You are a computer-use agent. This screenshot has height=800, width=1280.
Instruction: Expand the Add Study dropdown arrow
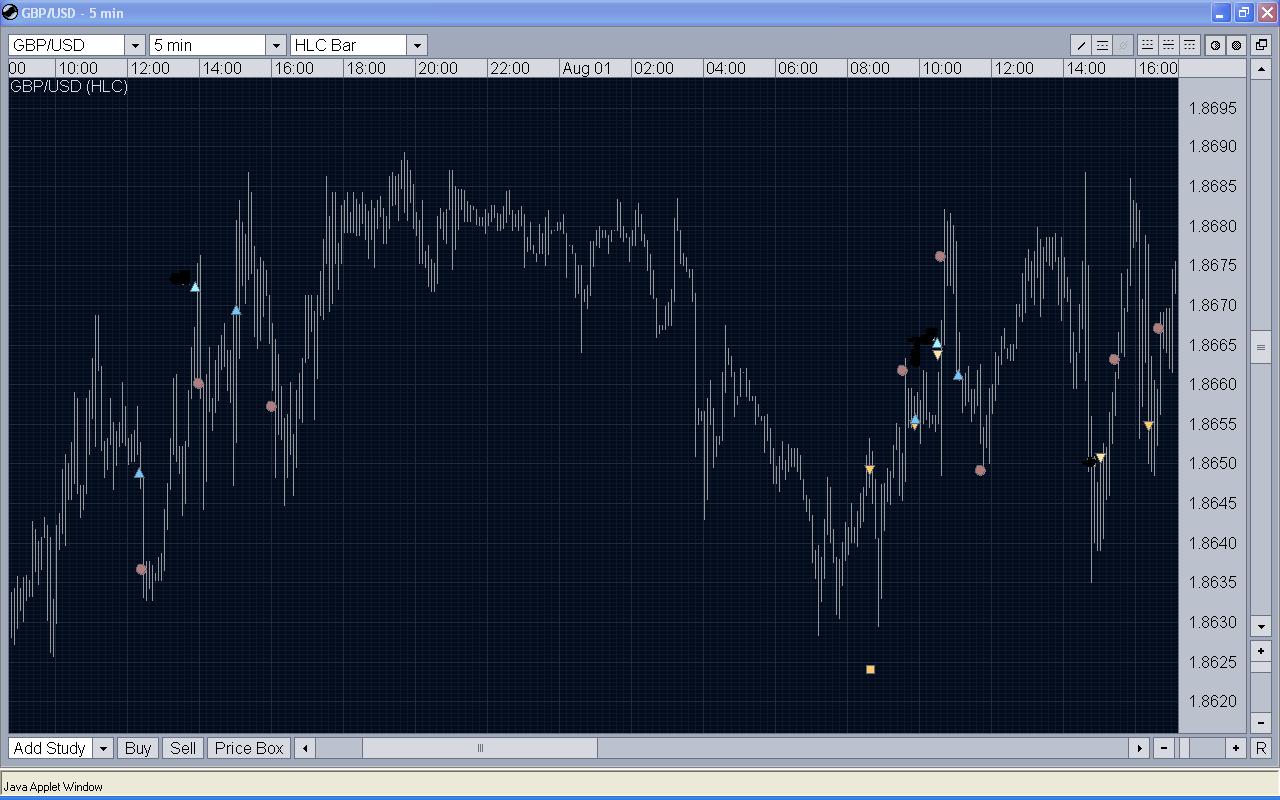[x=102, y=748]
